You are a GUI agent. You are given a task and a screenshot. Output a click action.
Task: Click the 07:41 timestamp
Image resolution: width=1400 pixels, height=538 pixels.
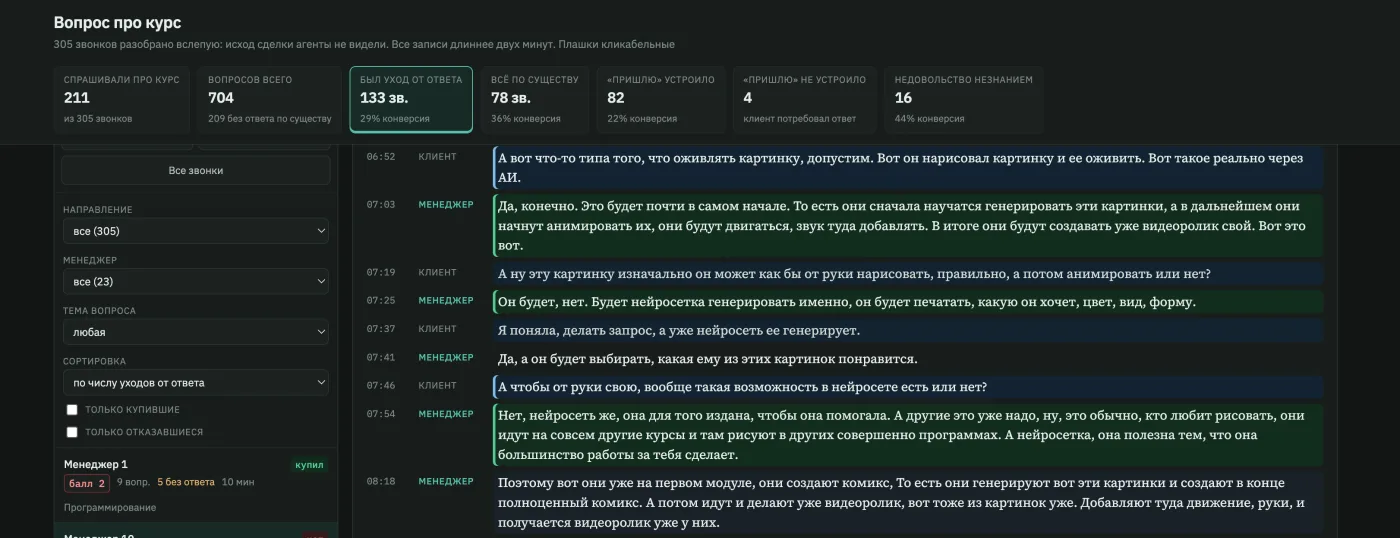(x=381, y=357)
